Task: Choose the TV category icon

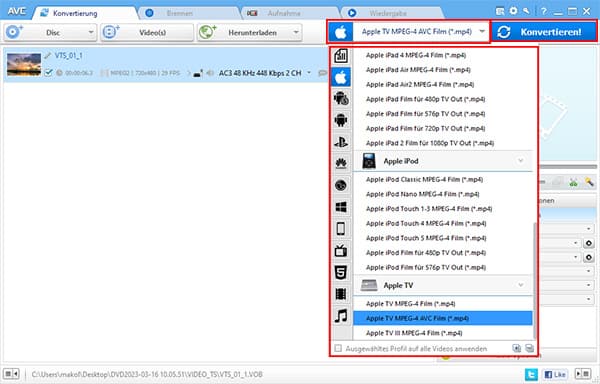Action: coord(341,251)
